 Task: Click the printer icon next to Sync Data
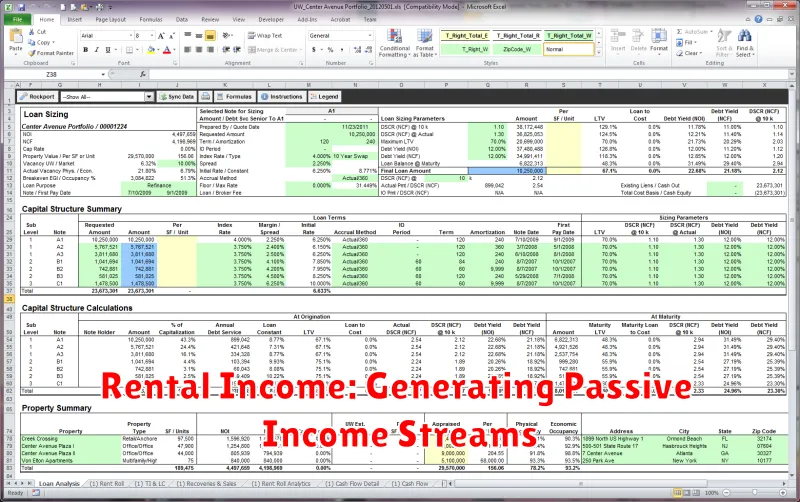click(205, 96)
